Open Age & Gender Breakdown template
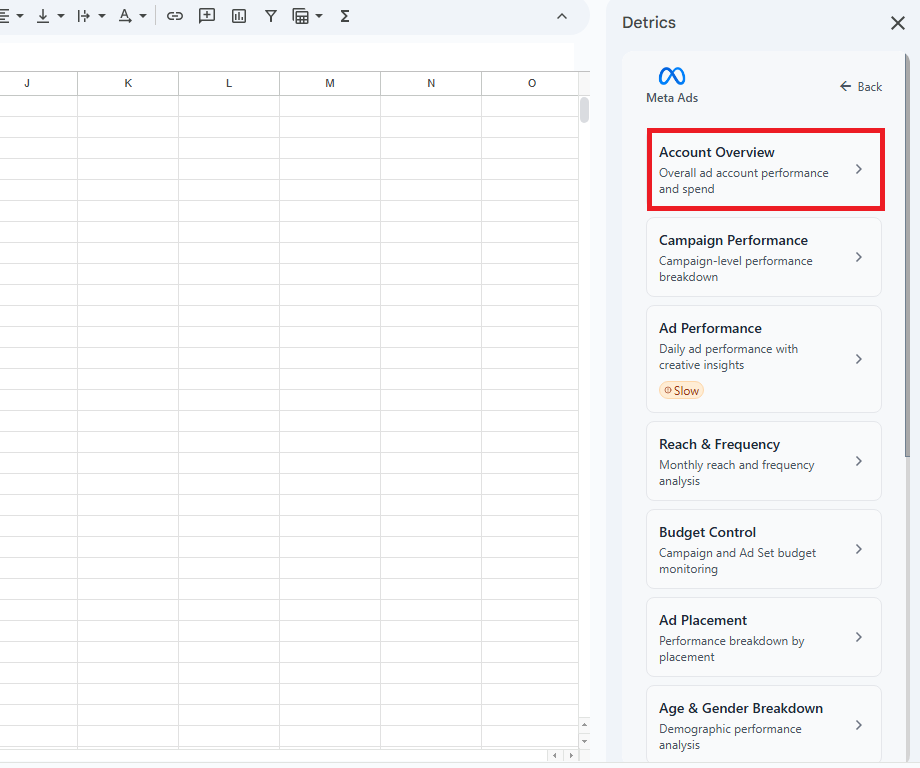920x768 pixels. tap(764, 725)
